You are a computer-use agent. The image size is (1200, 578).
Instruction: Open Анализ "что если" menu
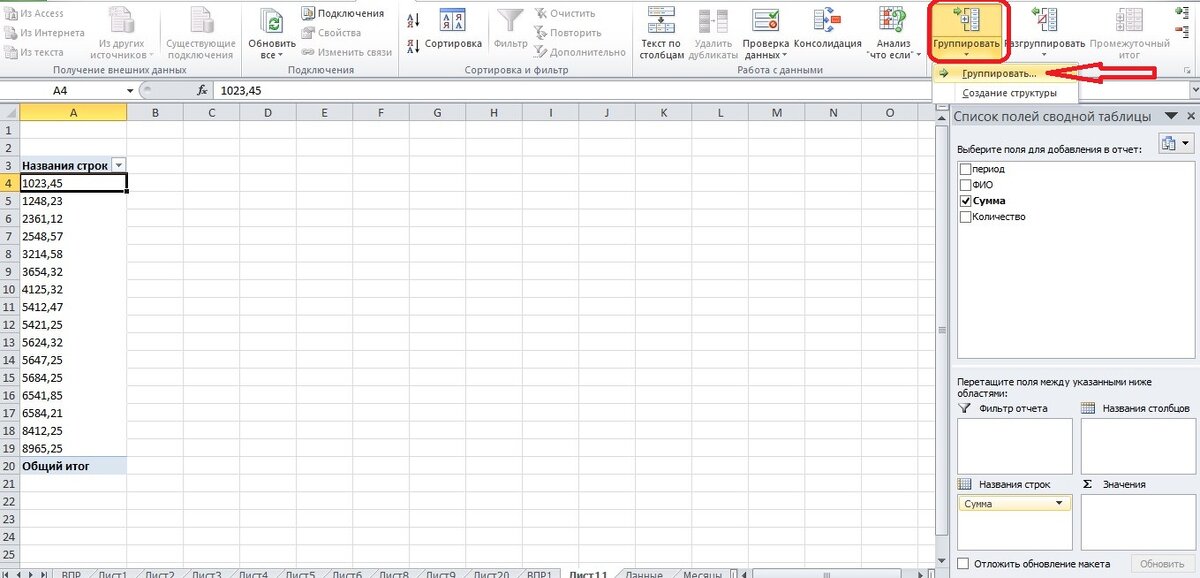coord(893,32)
